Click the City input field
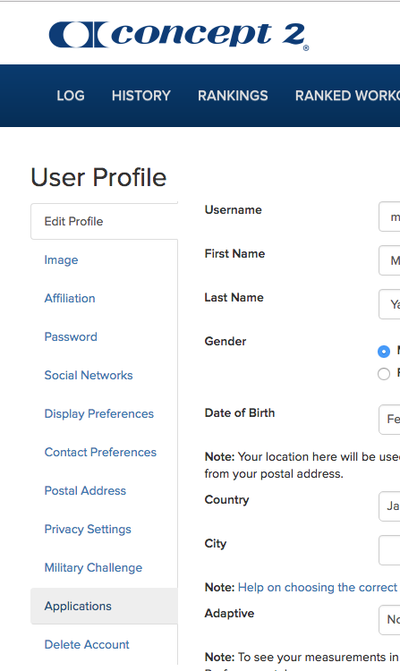Image resolution: width=400 pixels, height=671 pixels. click(389, 550)
